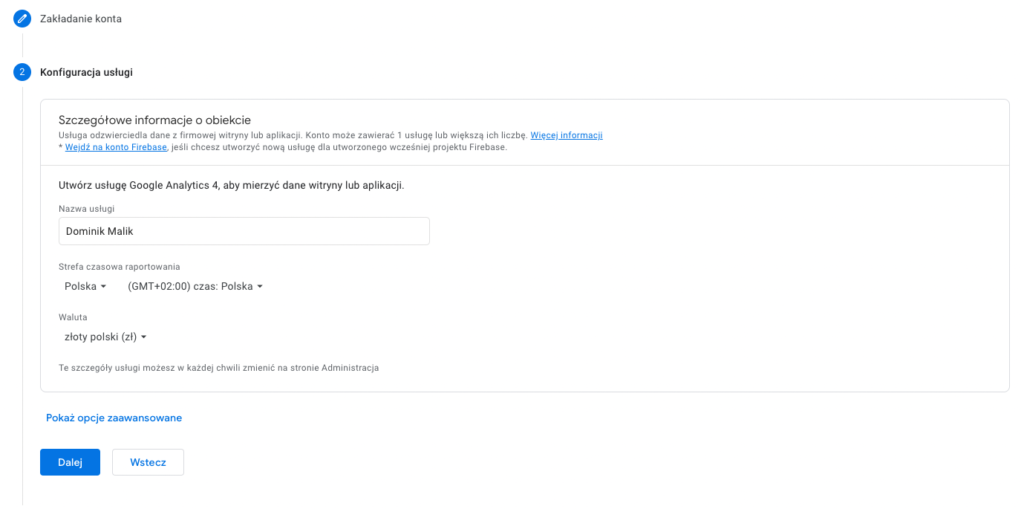Show advanced options via Pokaż opcje zaawansowane

pos(114,418)
